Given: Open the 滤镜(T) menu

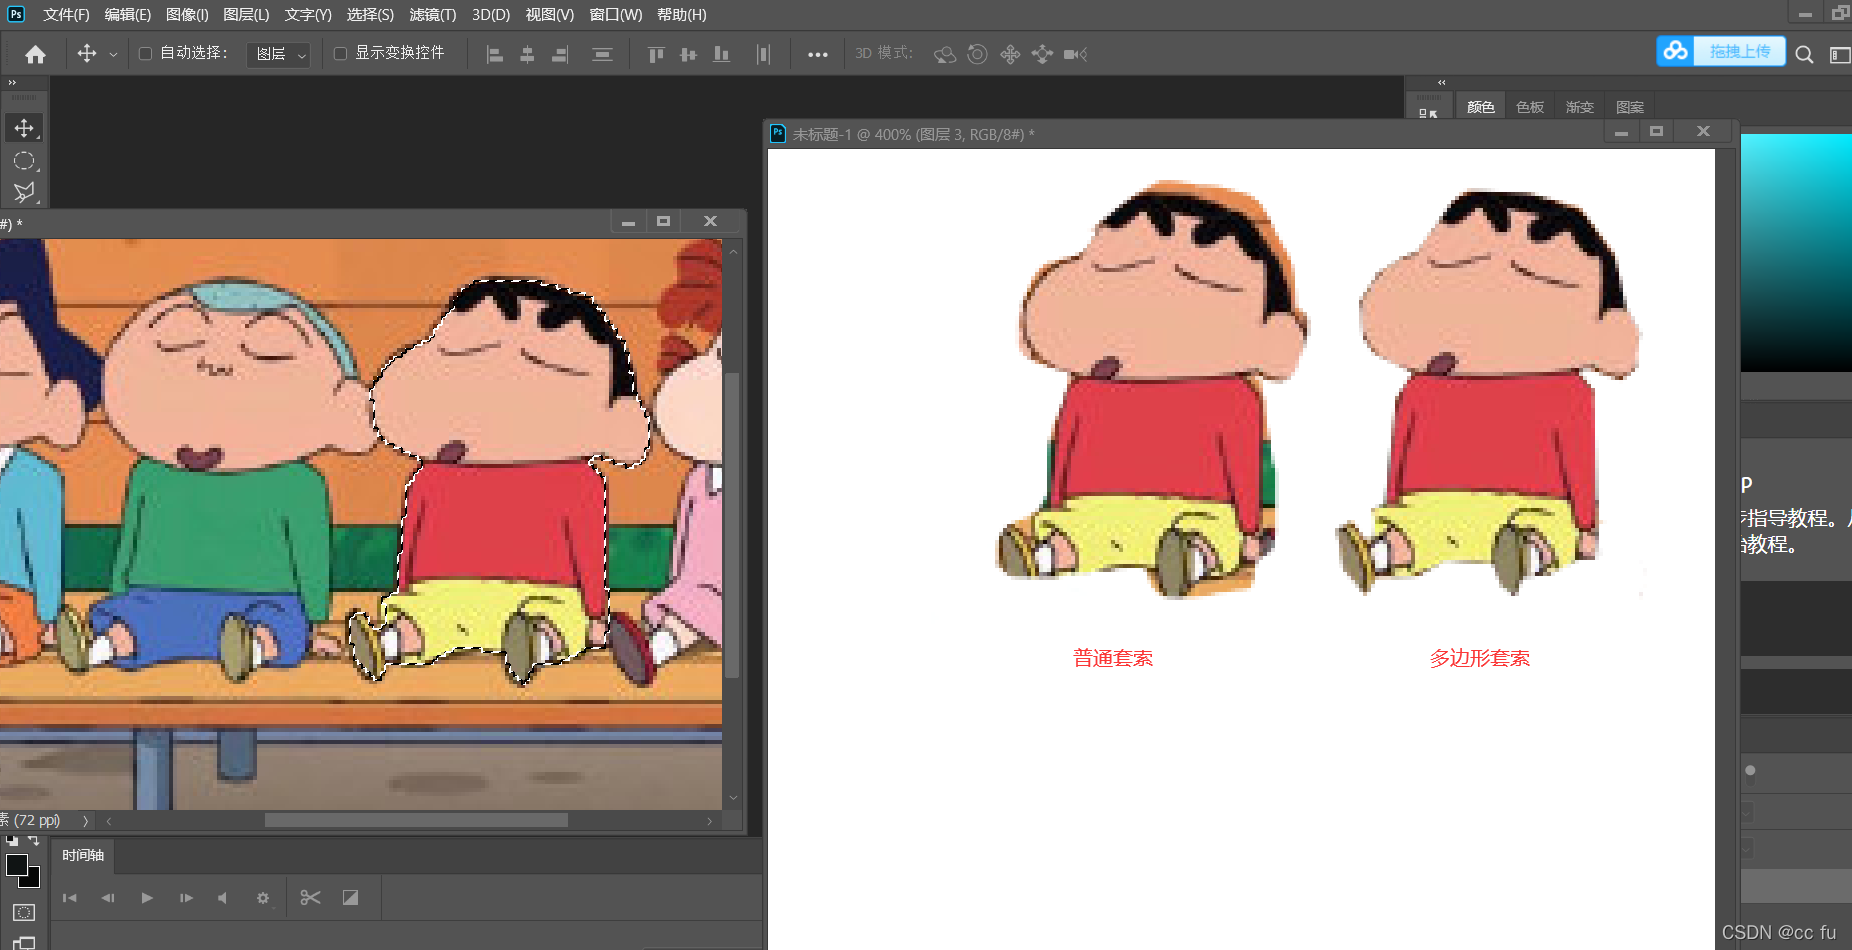Looking at the screenshot, I should pos(432,15).
